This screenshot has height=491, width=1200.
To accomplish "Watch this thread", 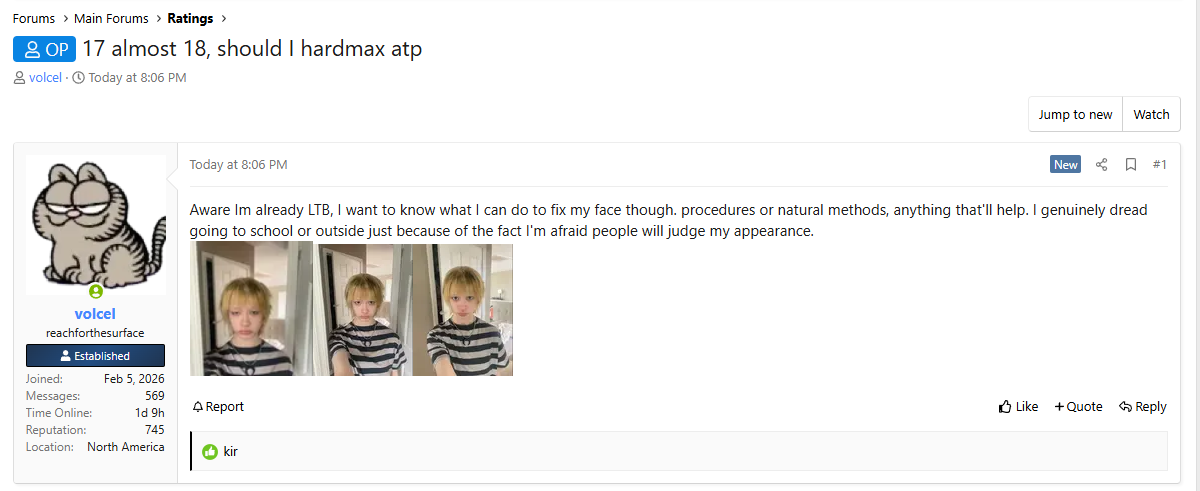I will [1151, 114].
